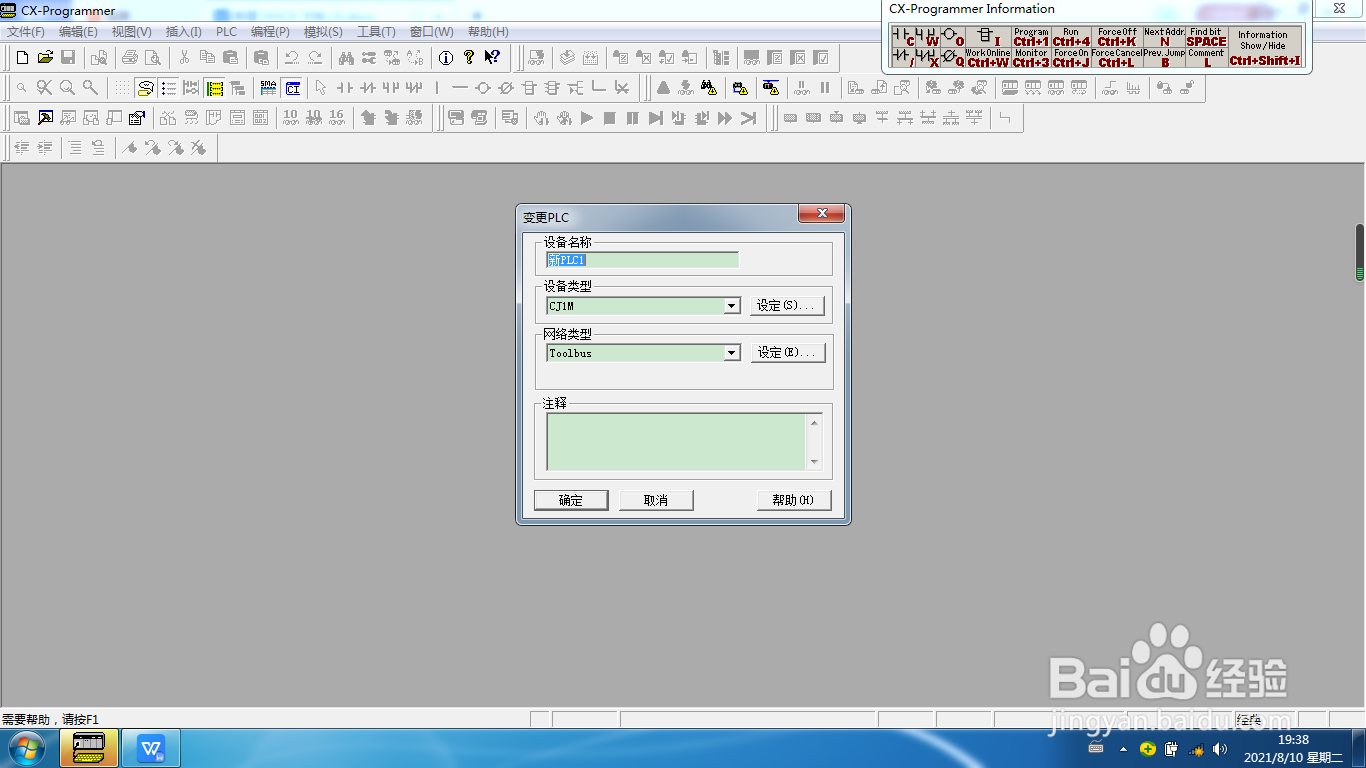This screenshot has width=1366, height=768.
Task: Open the 视图(V) menu
Action: pyautogui.click(x=132, y=32)
